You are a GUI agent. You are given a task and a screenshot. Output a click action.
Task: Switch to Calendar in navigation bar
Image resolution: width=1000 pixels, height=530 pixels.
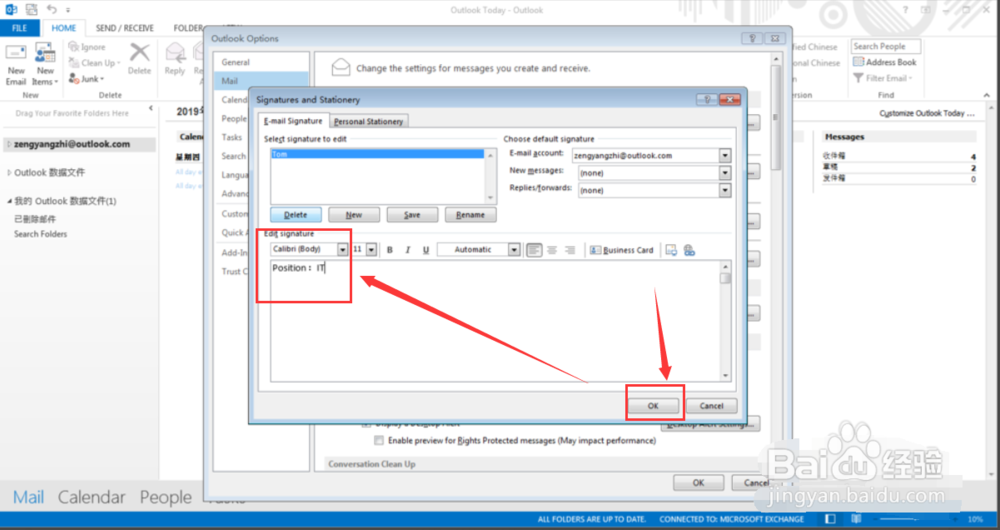[92, 497]
